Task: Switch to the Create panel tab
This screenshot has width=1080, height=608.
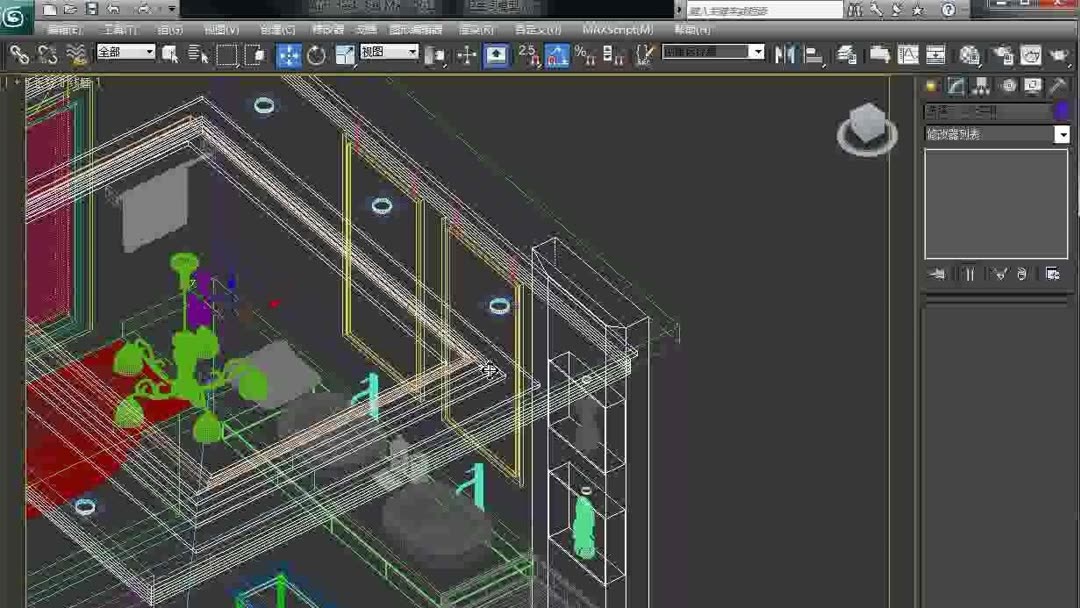Action: 932,86
